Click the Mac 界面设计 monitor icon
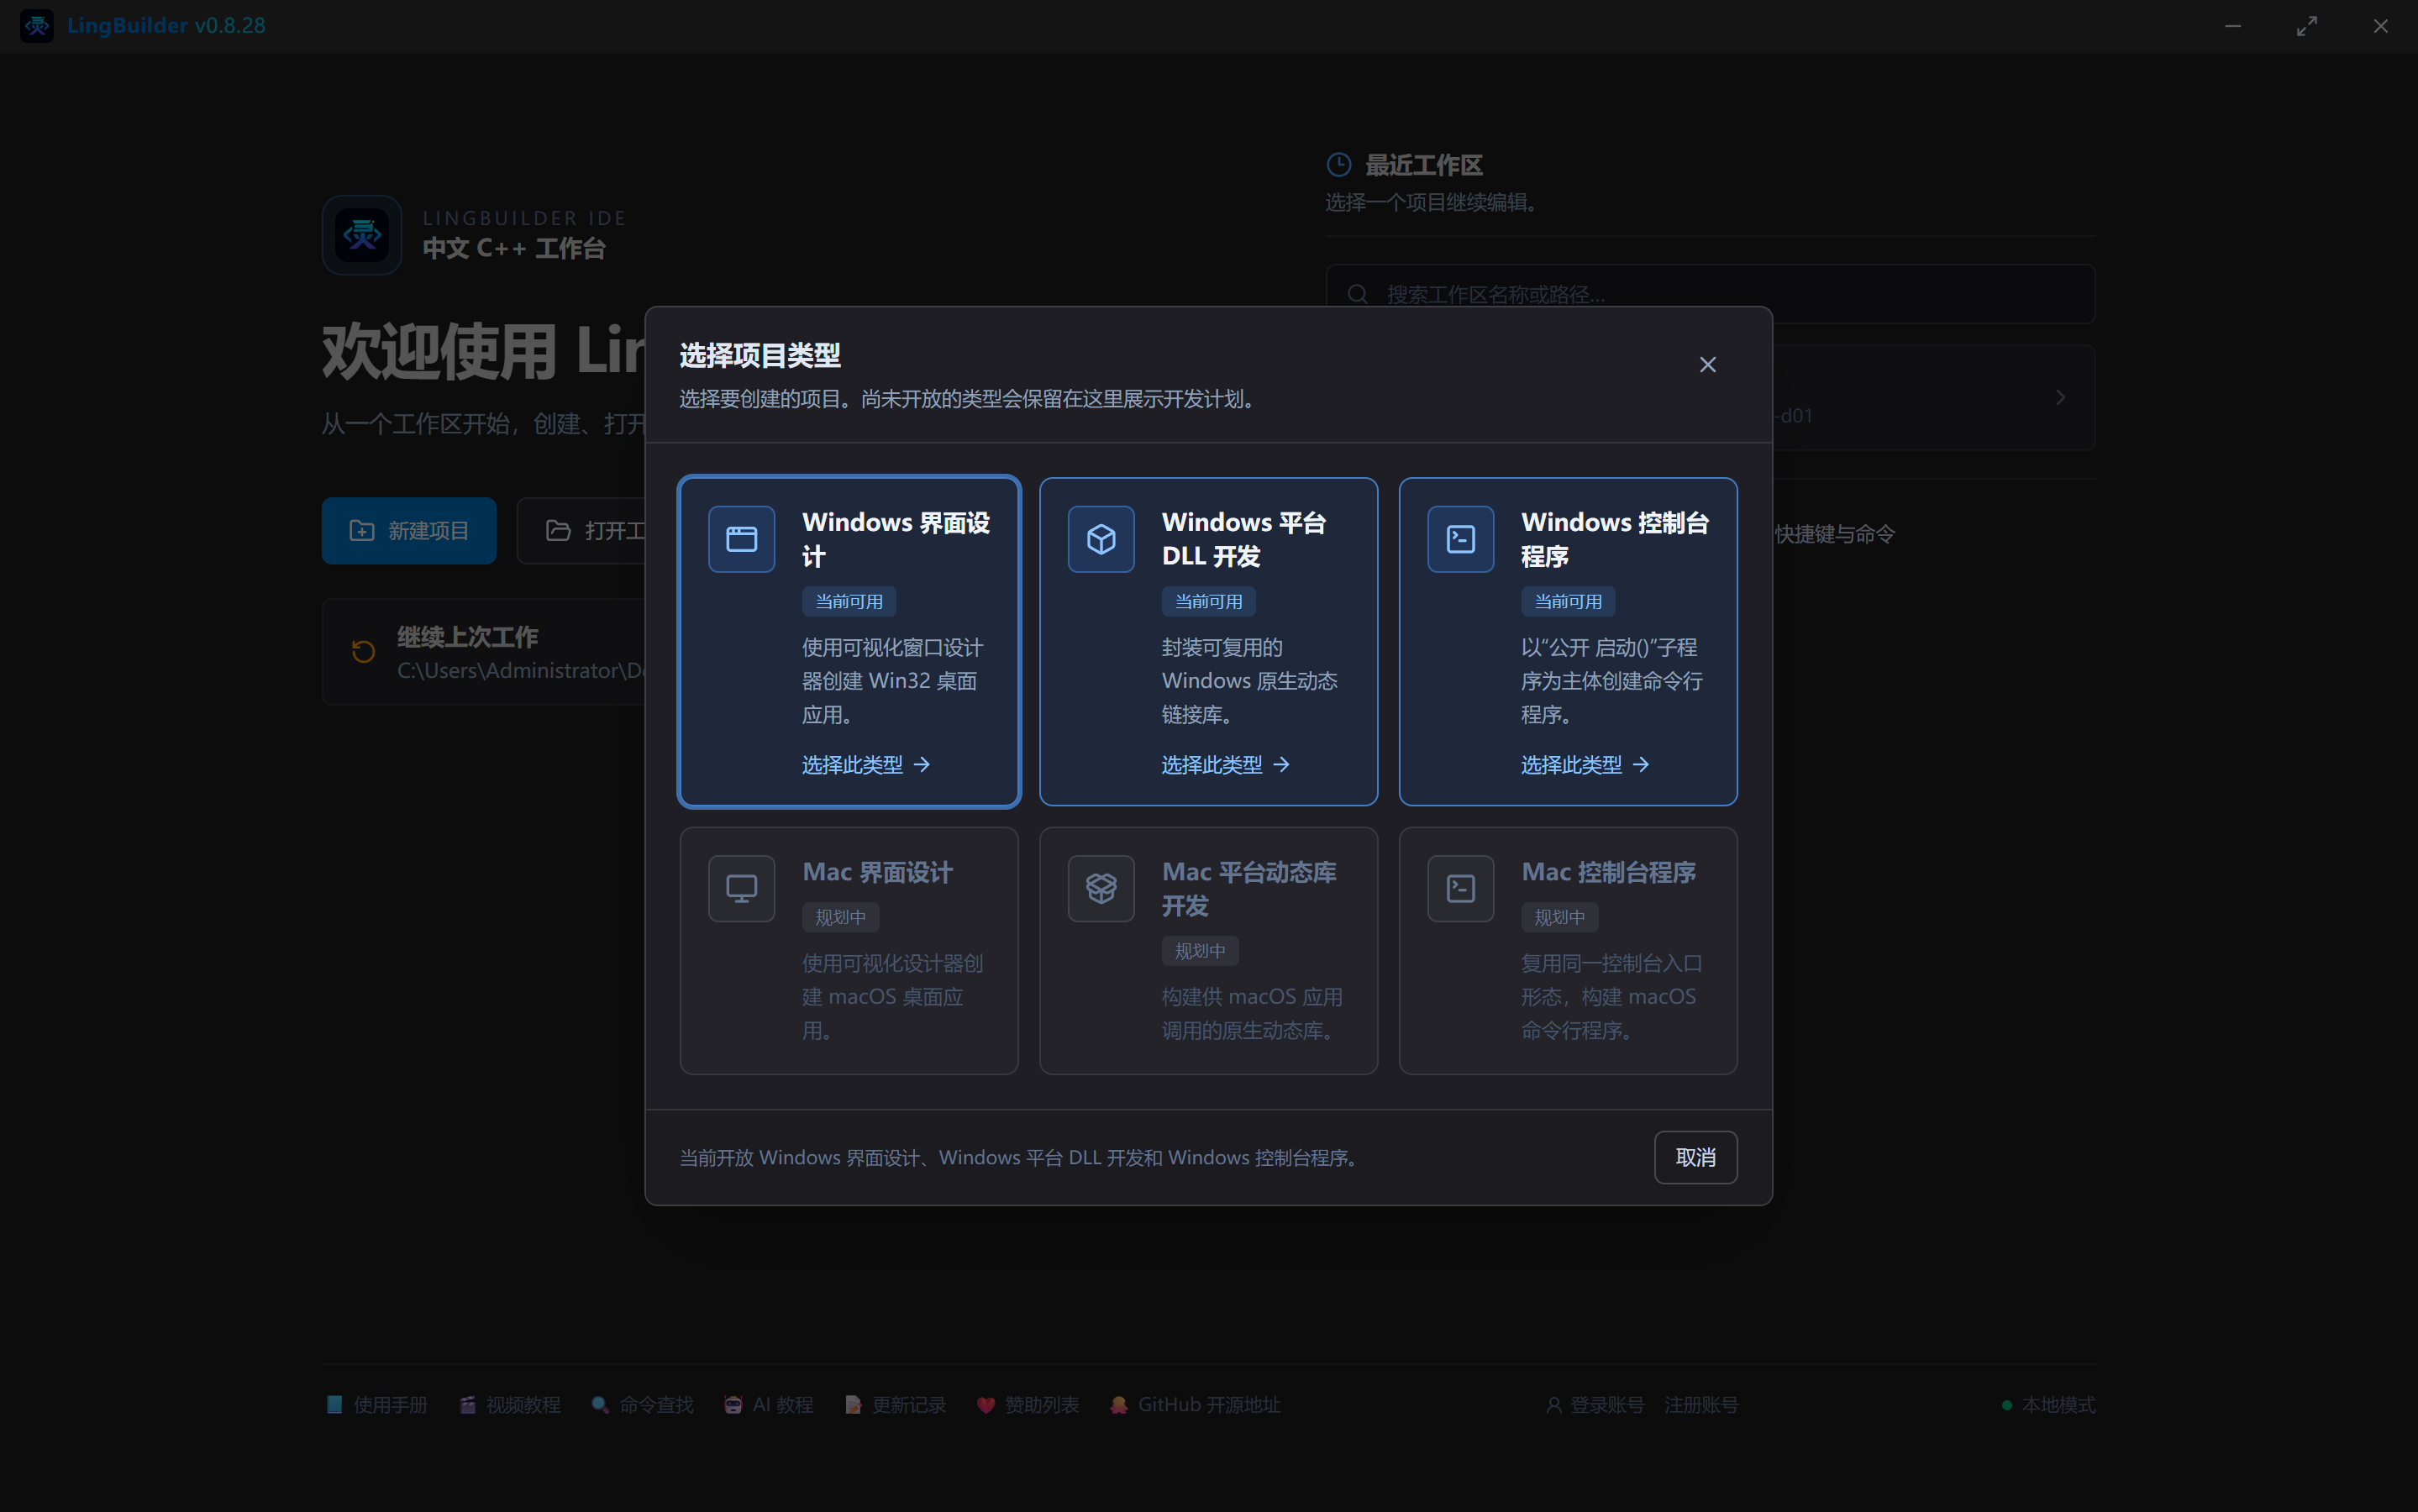The image size is (2418, 1512). [741, 888]
